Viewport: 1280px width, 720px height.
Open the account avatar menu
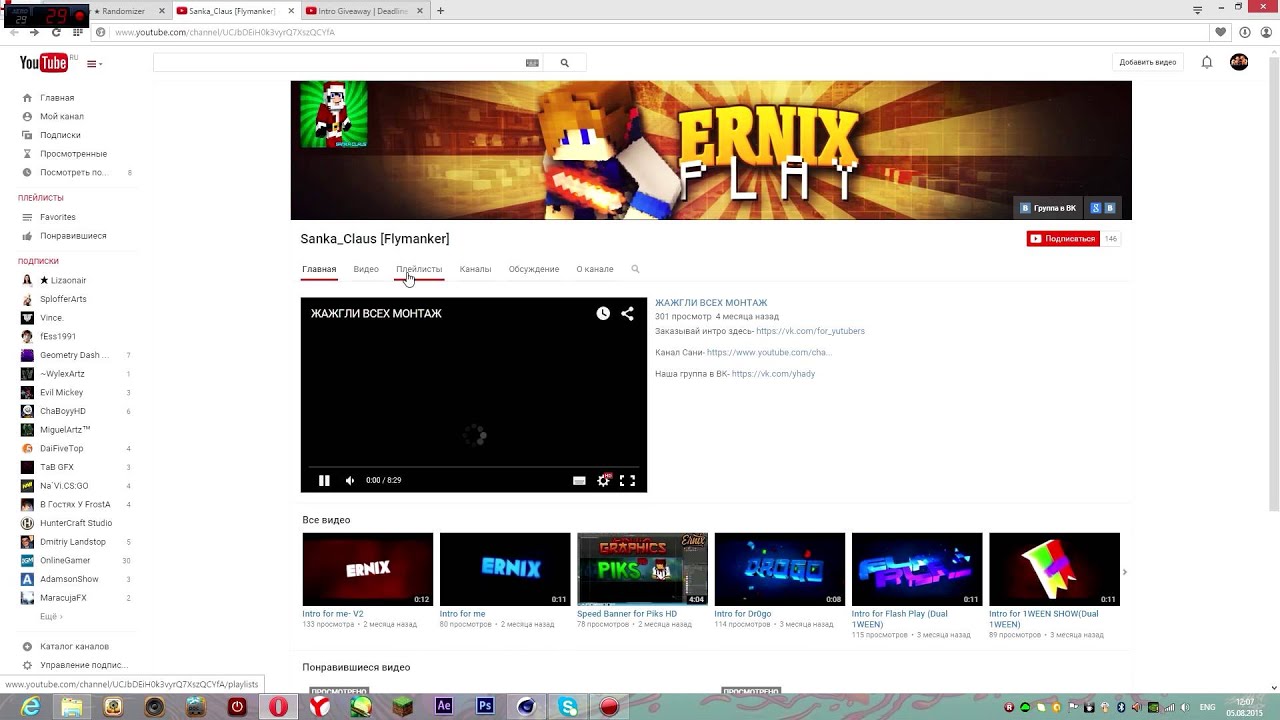[1239, 62]
